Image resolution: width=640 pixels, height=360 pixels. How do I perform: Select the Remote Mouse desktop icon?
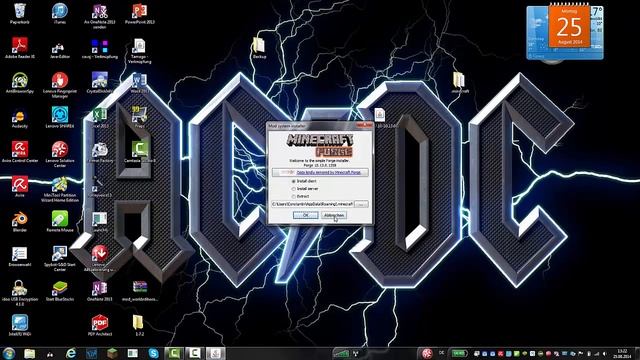click(60, 222)
